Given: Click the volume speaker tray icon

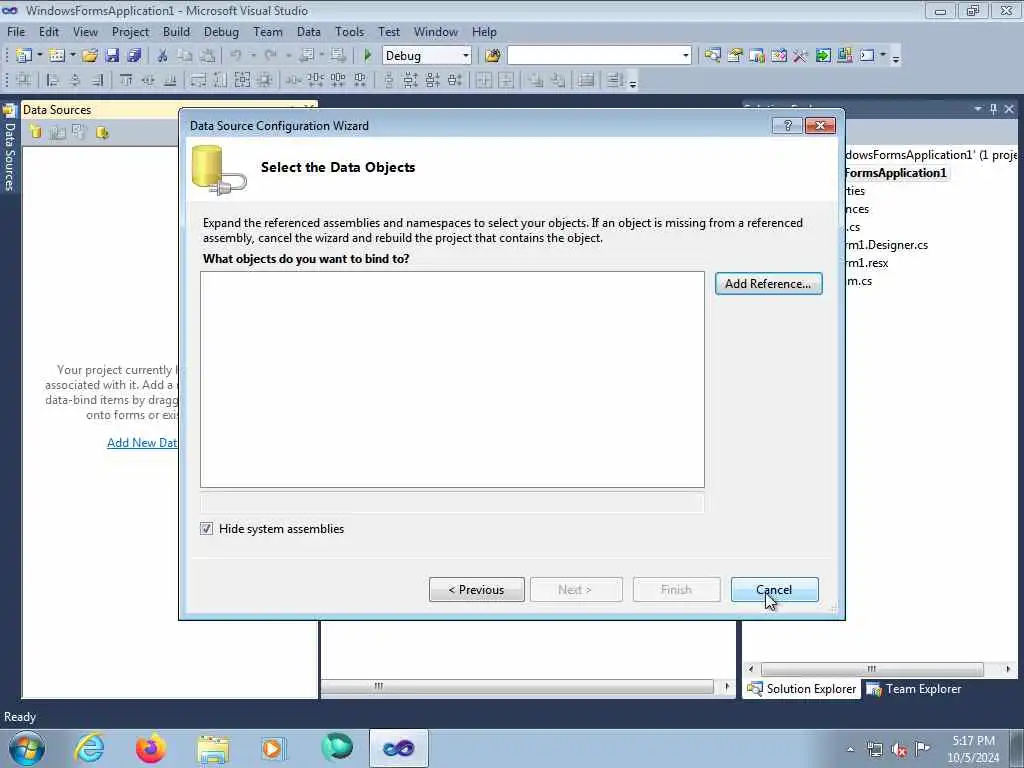Looking at the screenshot, I should pyautogui.click(x=899, y=750).
